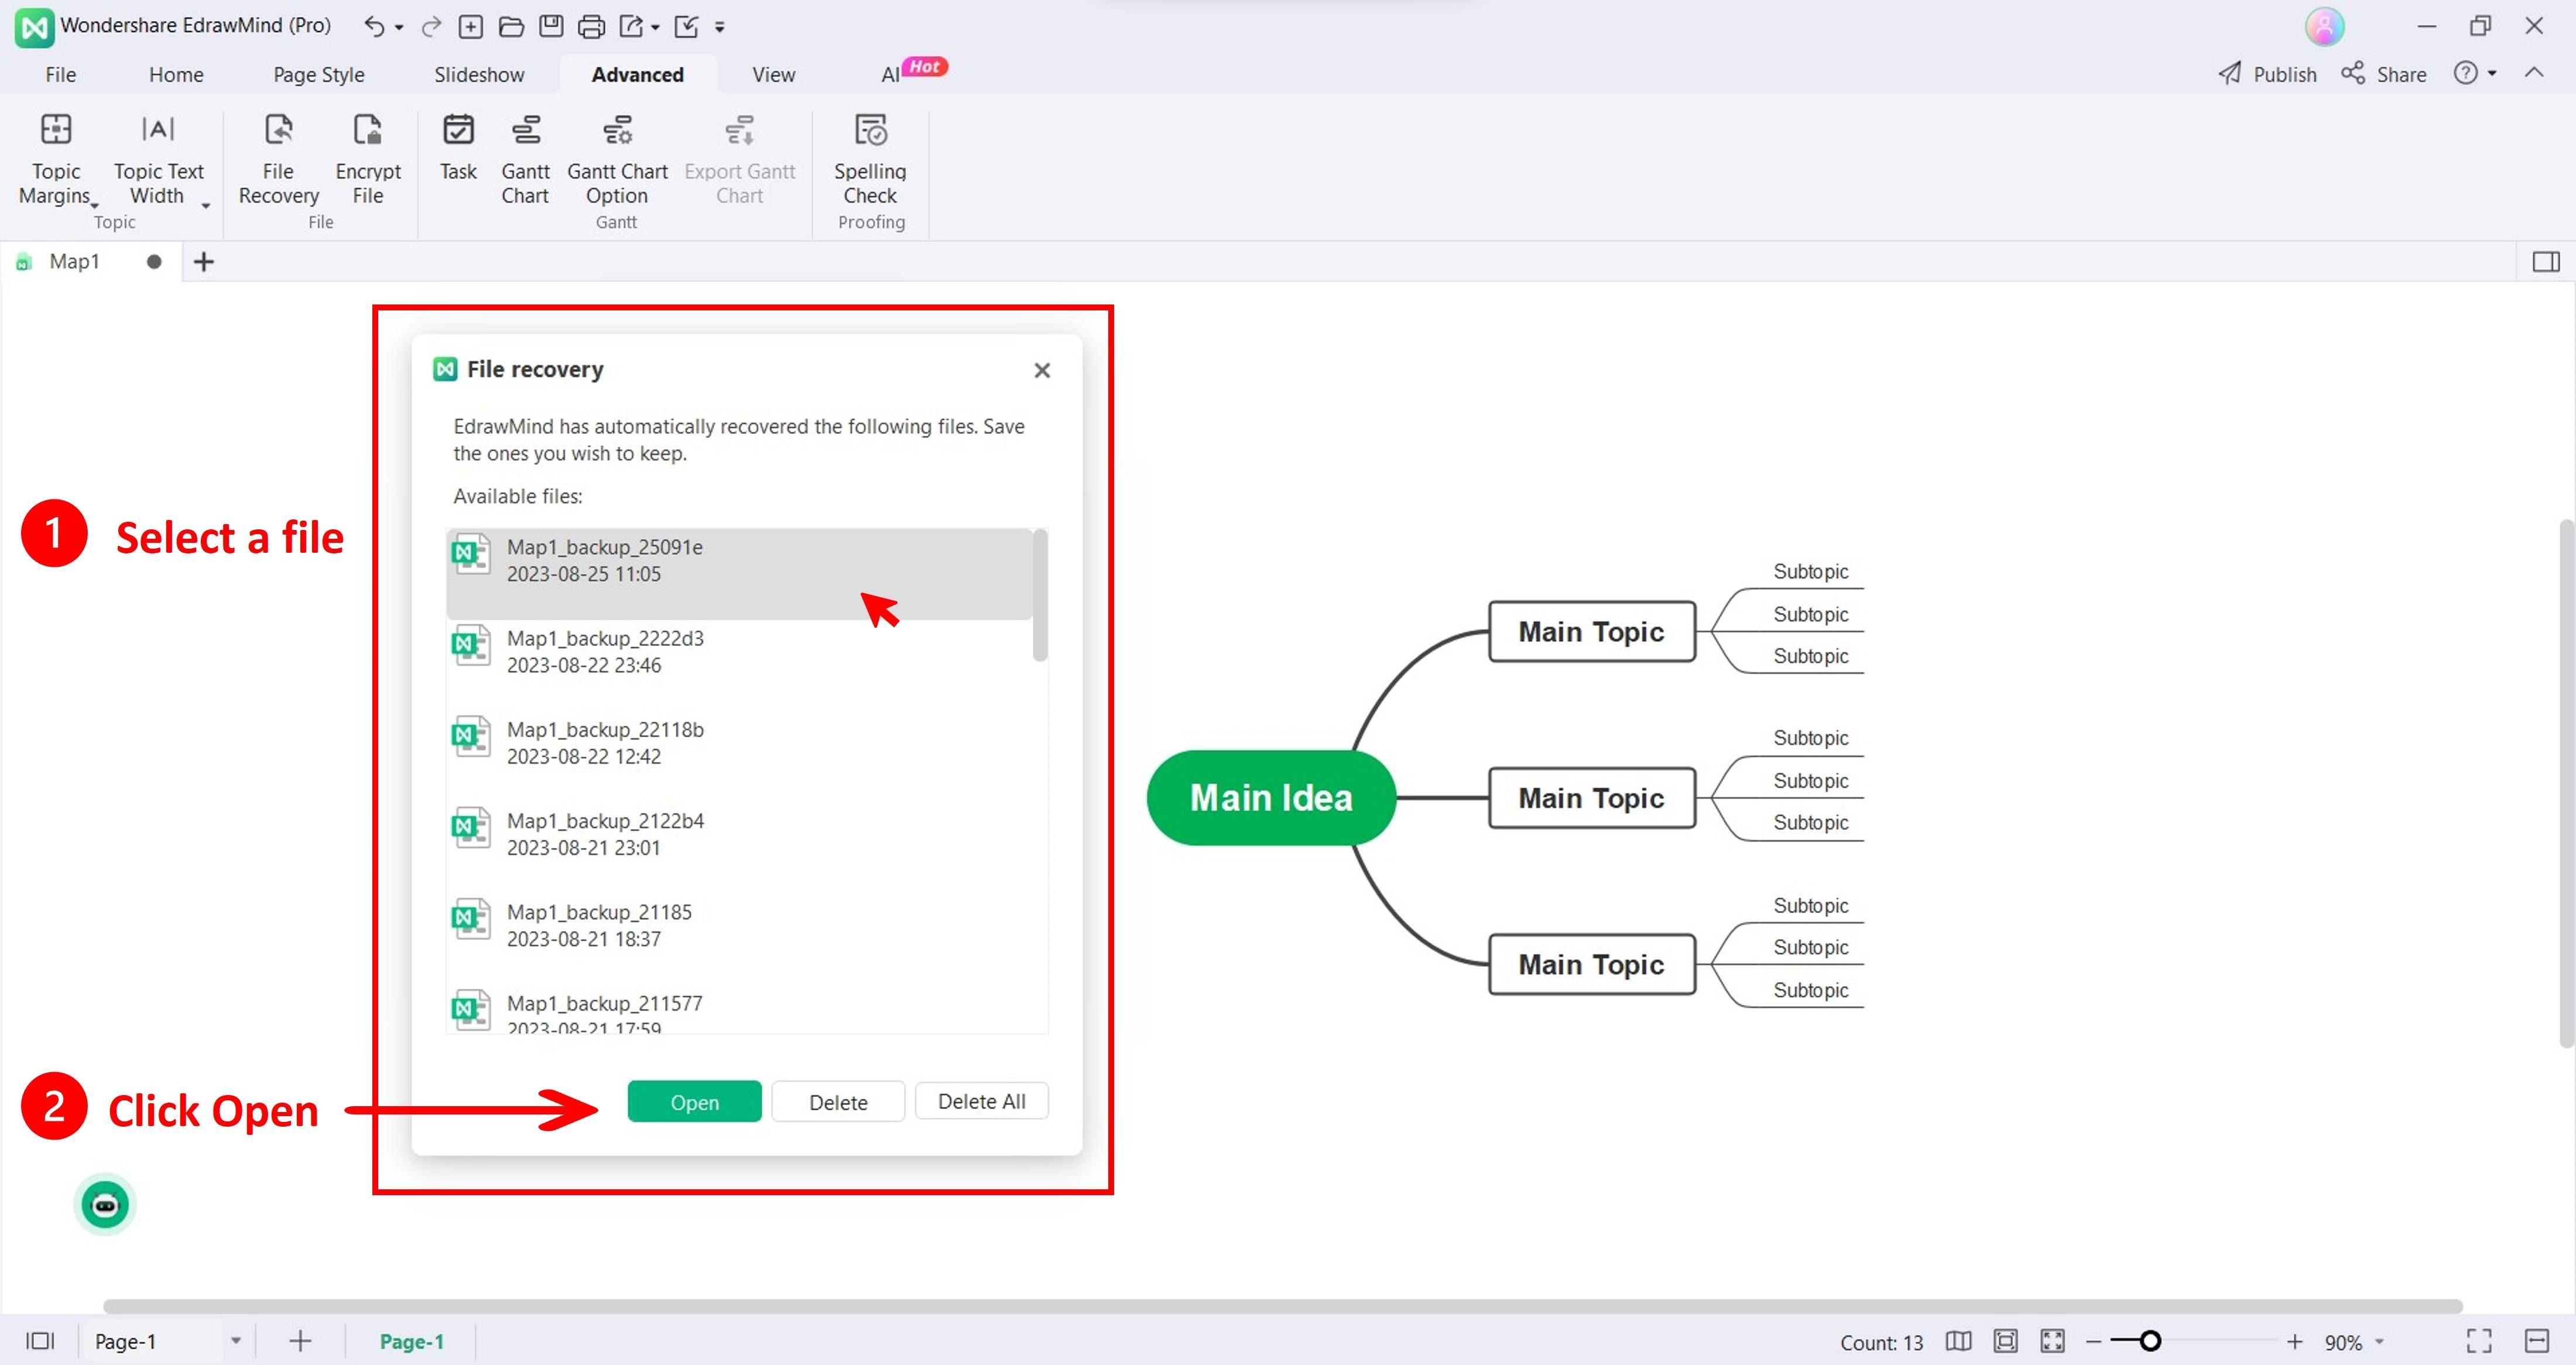This screenshot has width=2576, height=1365.
Task: Click the AI assistant robot icon
Action: pos(105,1204)
